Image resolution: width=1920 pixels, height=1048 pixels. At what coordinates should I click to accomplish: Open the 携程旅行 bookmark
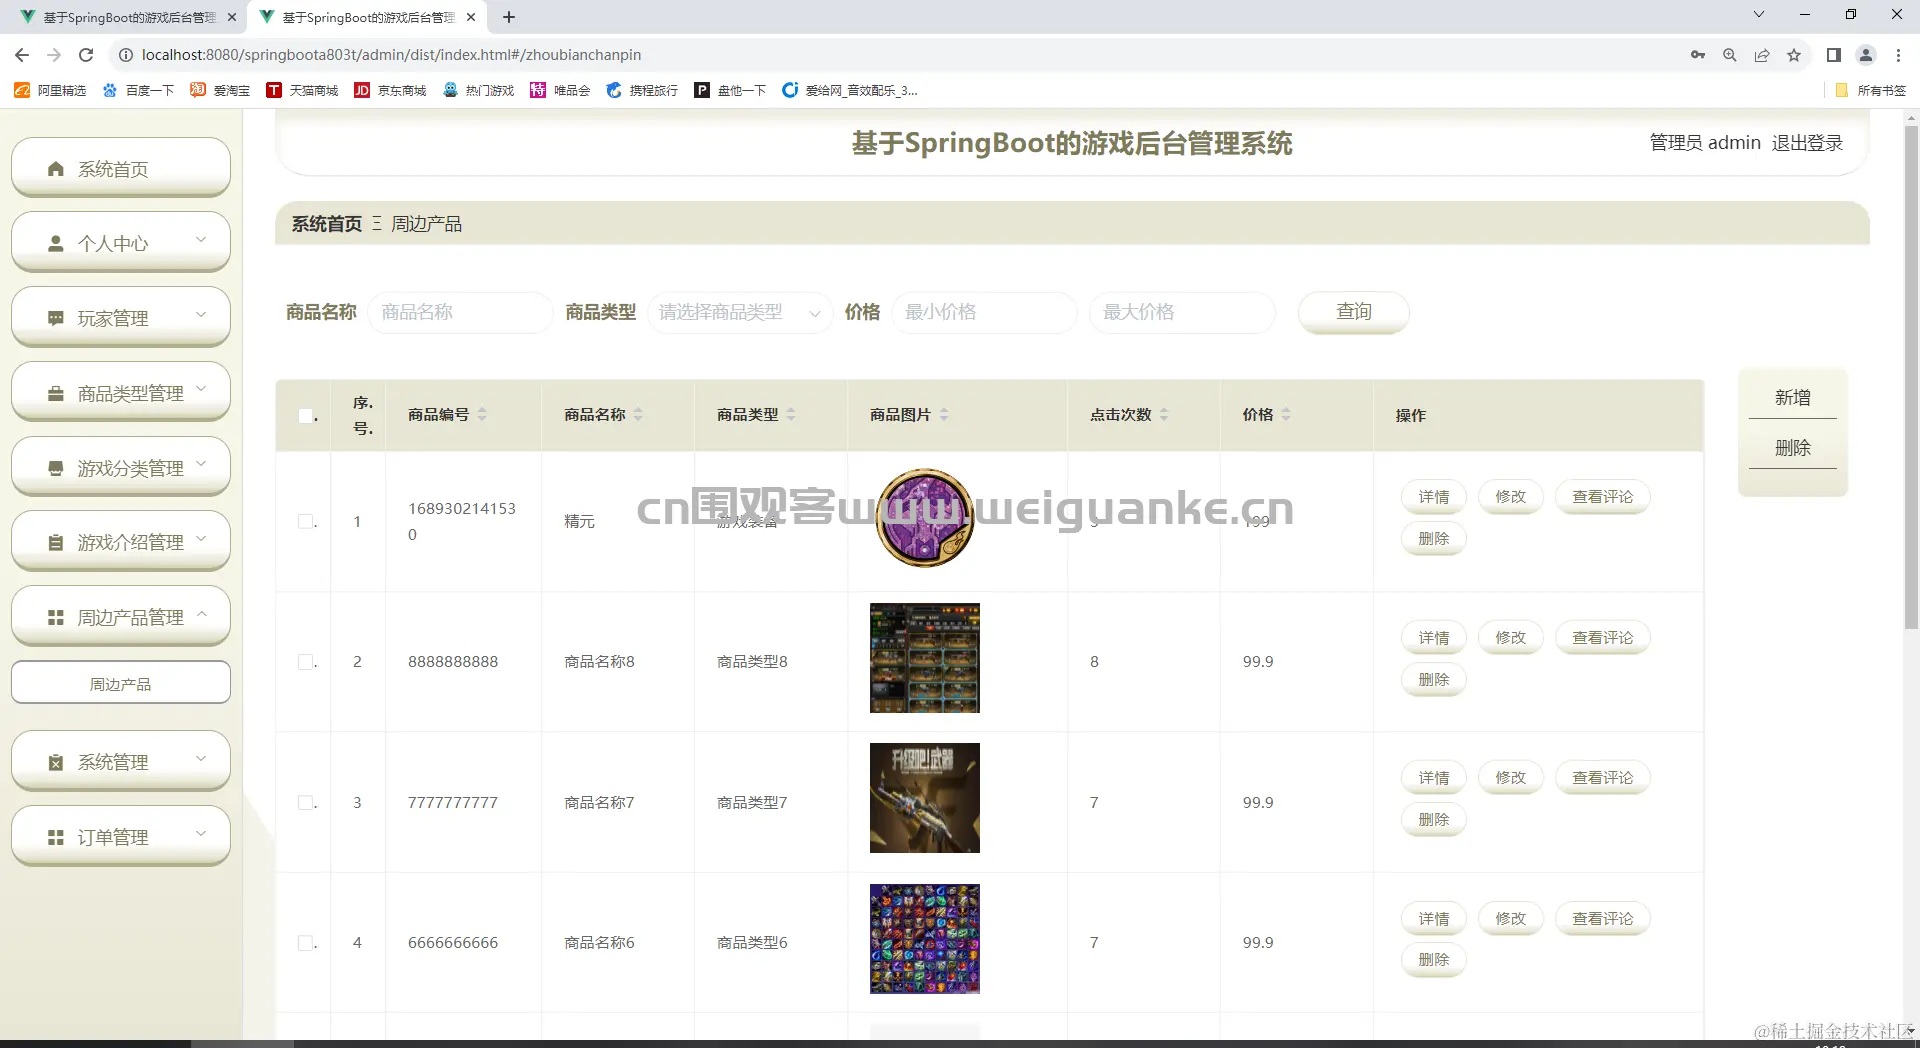pyautogui.click(x=642, y=90)
